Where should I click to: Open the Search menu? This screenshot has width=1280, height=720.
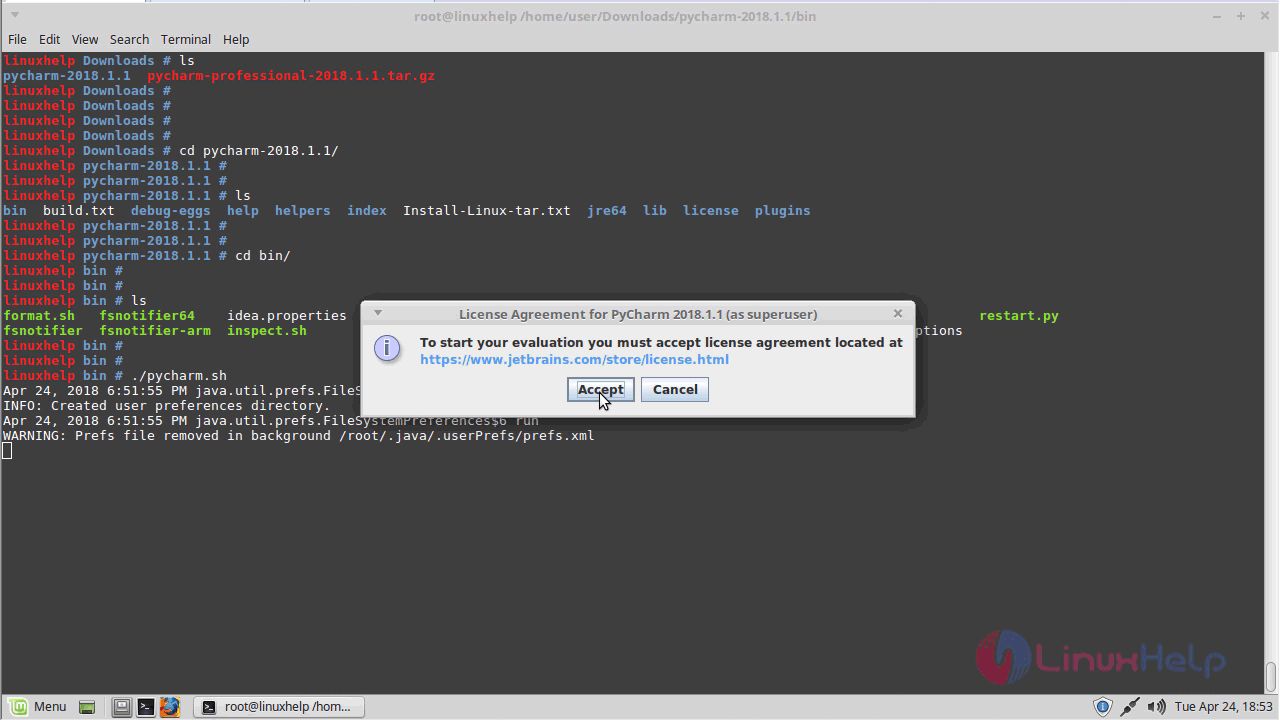point(129,39)
